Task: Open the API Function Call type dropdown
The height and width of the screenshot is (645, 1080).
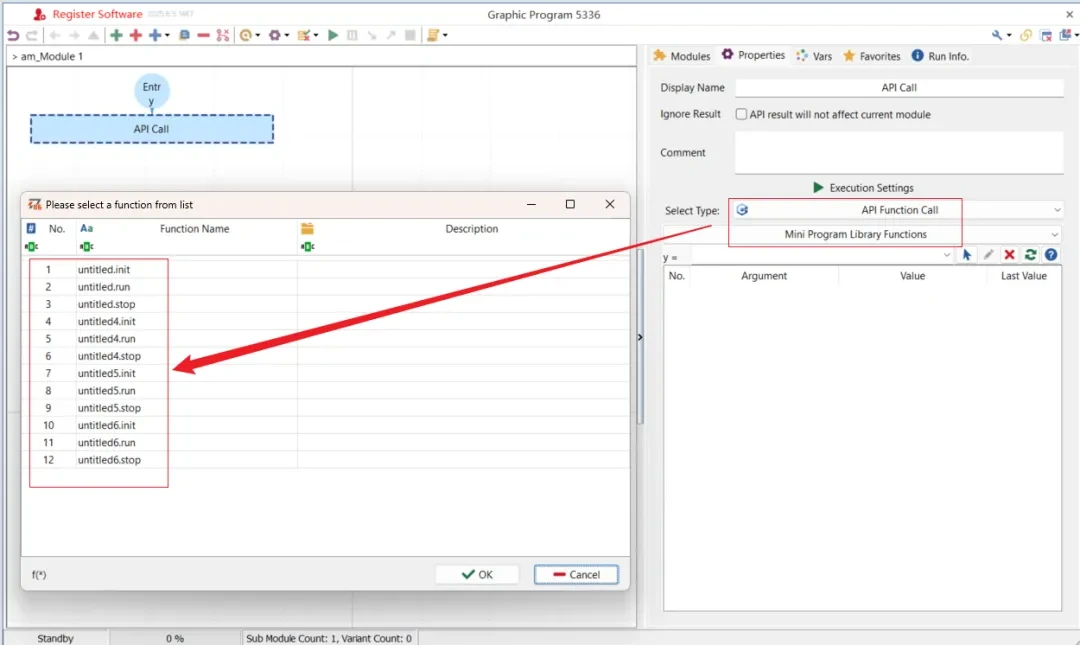Action: click(x=899, y=210)
